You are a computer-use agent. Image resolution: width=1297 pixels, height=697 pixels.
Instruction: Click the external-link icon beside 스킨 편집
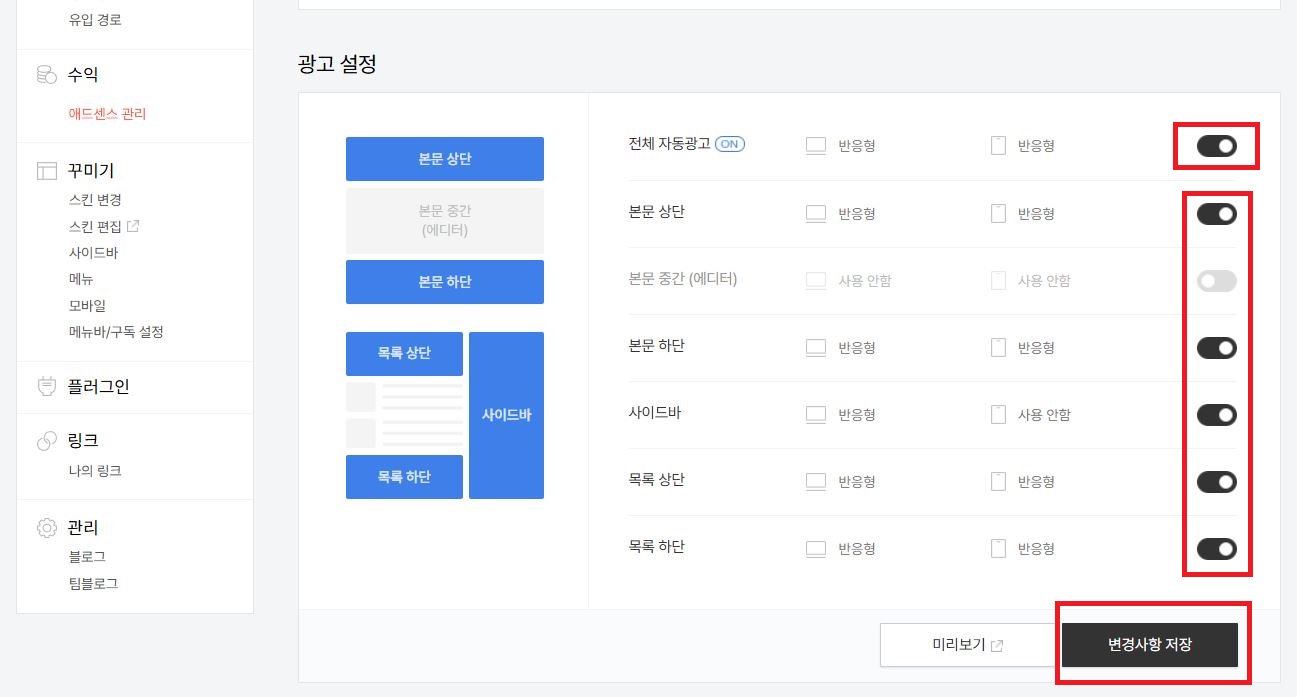134,226
